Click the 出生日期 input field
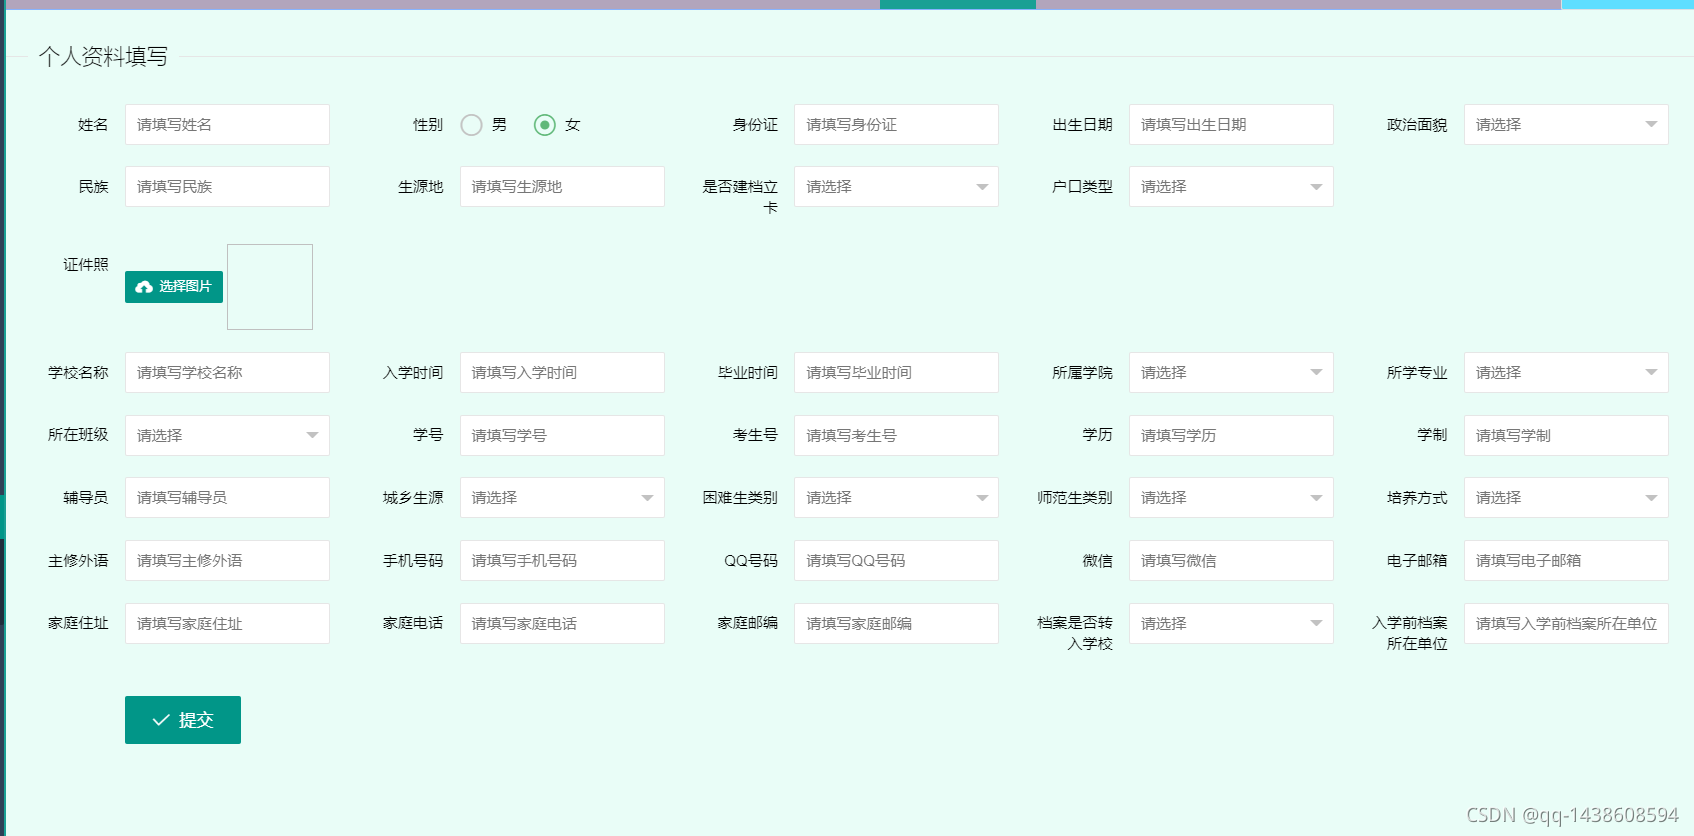This screenshot has height=836, width=1694. (x=1231, y=125)
